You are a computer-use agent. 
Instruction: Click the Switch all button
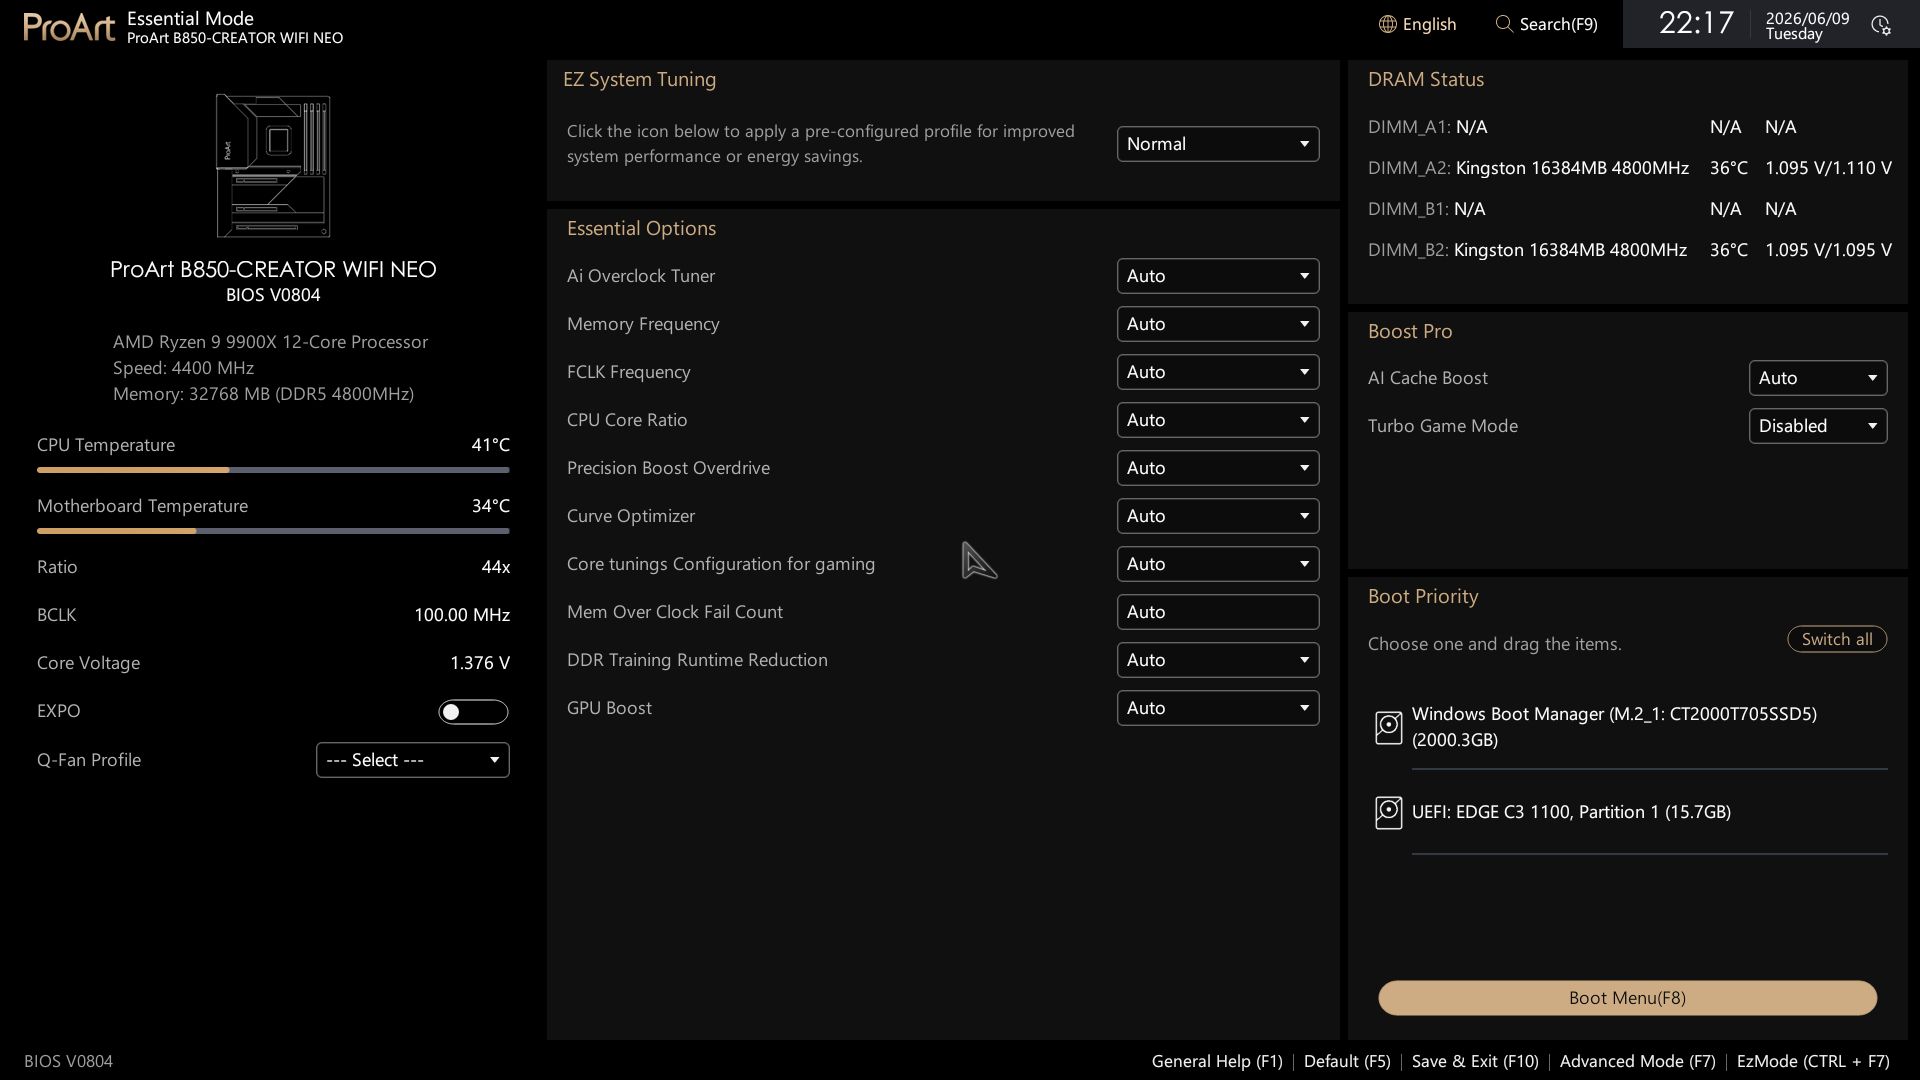(x=1837, y=639)
